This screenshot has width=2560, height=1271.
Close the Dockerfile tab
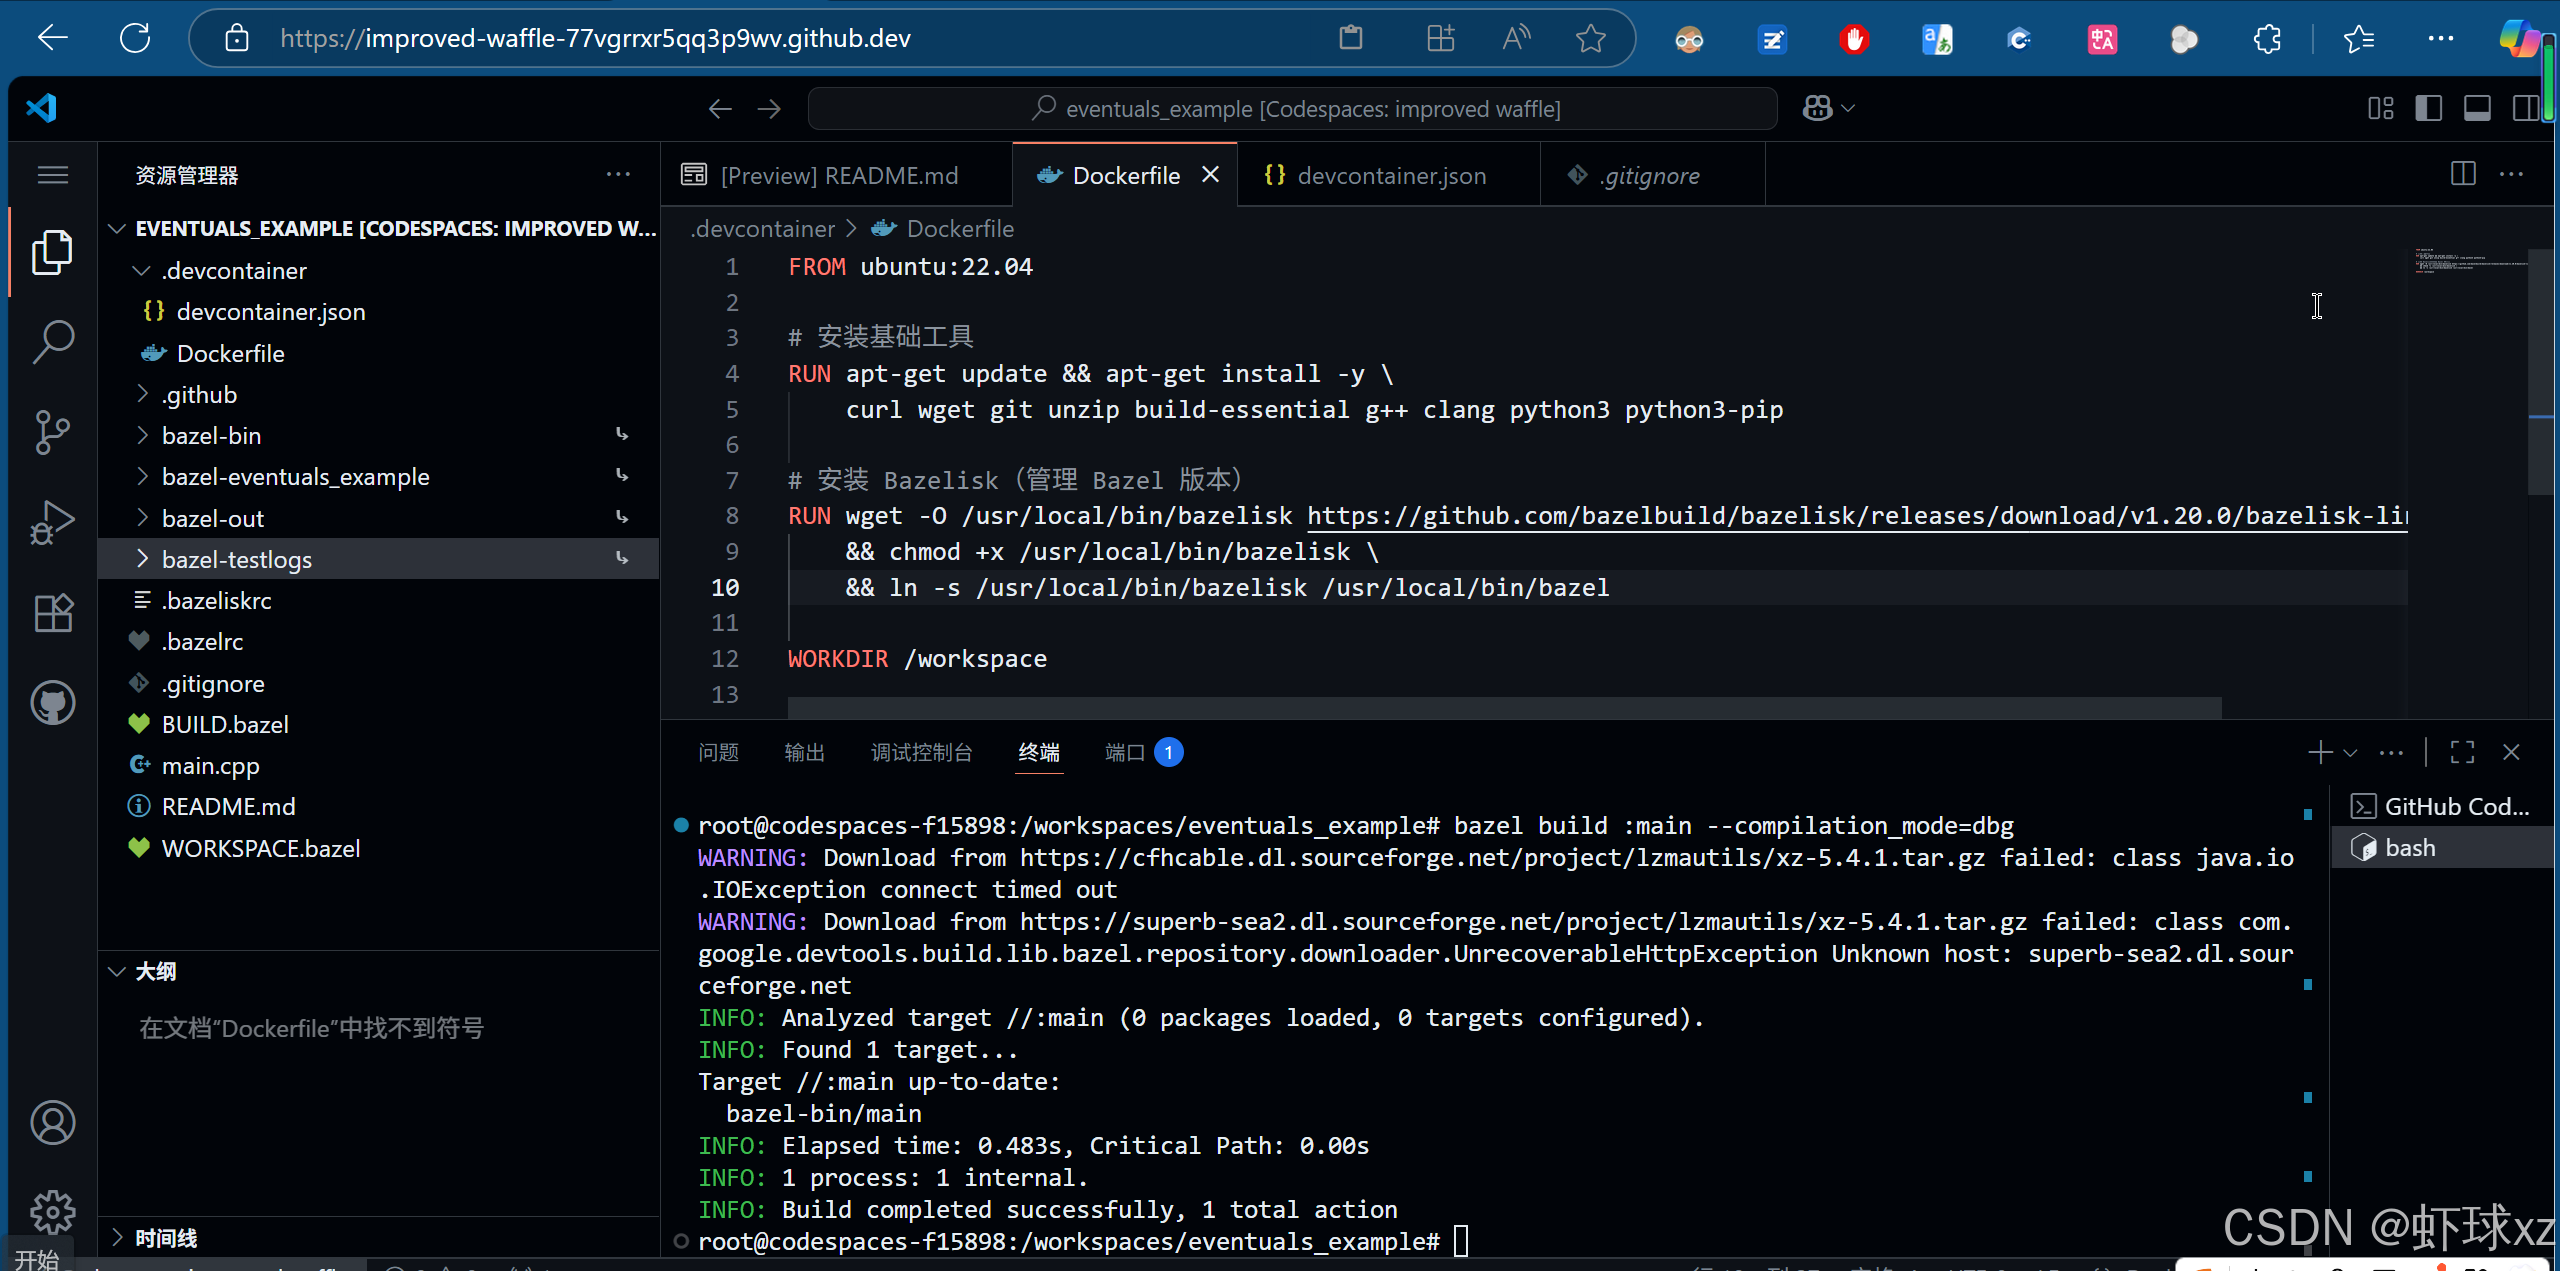(x=1210, y=175)
